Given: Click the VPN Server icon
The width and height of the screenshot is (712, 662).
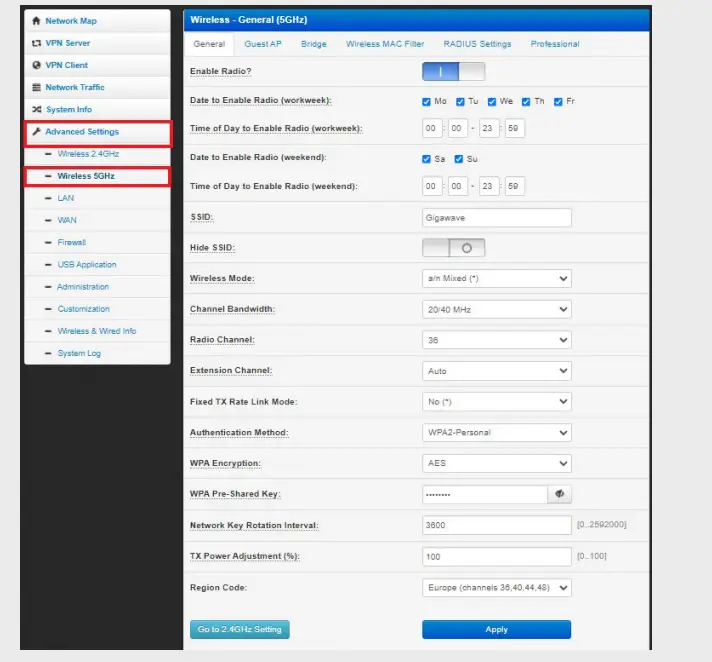Looking at the screenshot, I should pyautogui.click(x=36, y=43).
